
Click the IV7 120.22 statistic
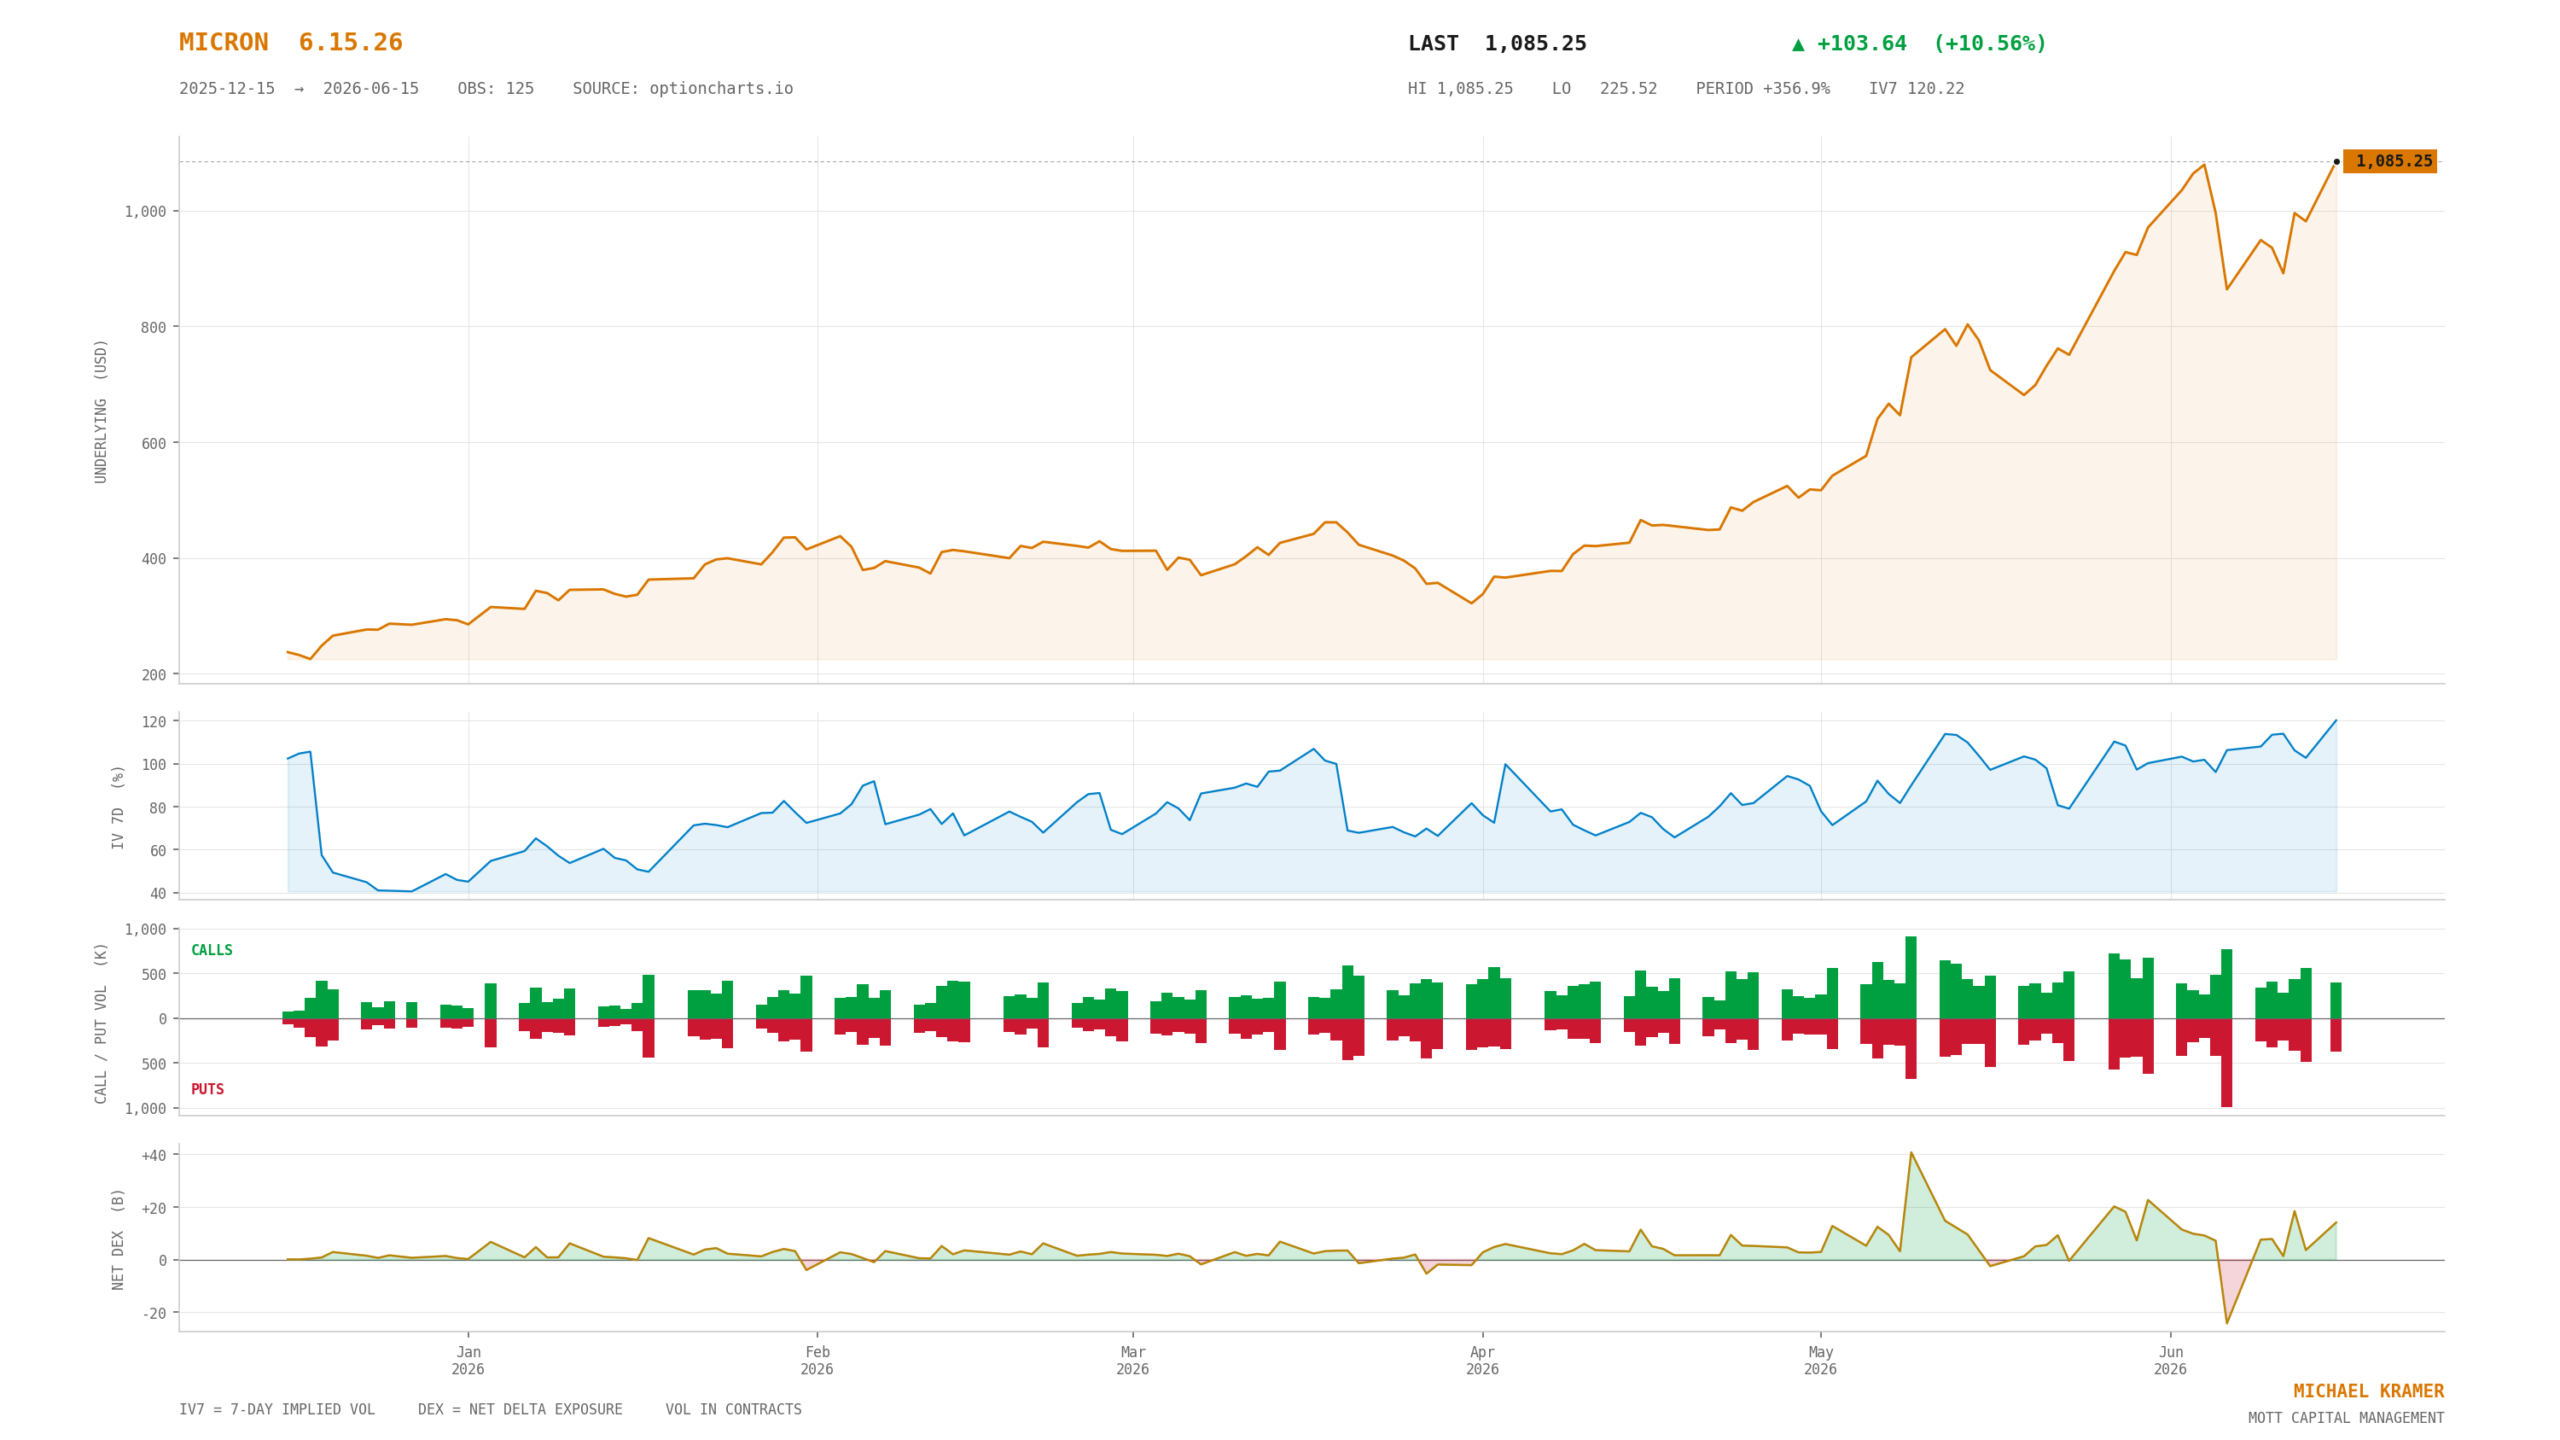coord(1916,89)
